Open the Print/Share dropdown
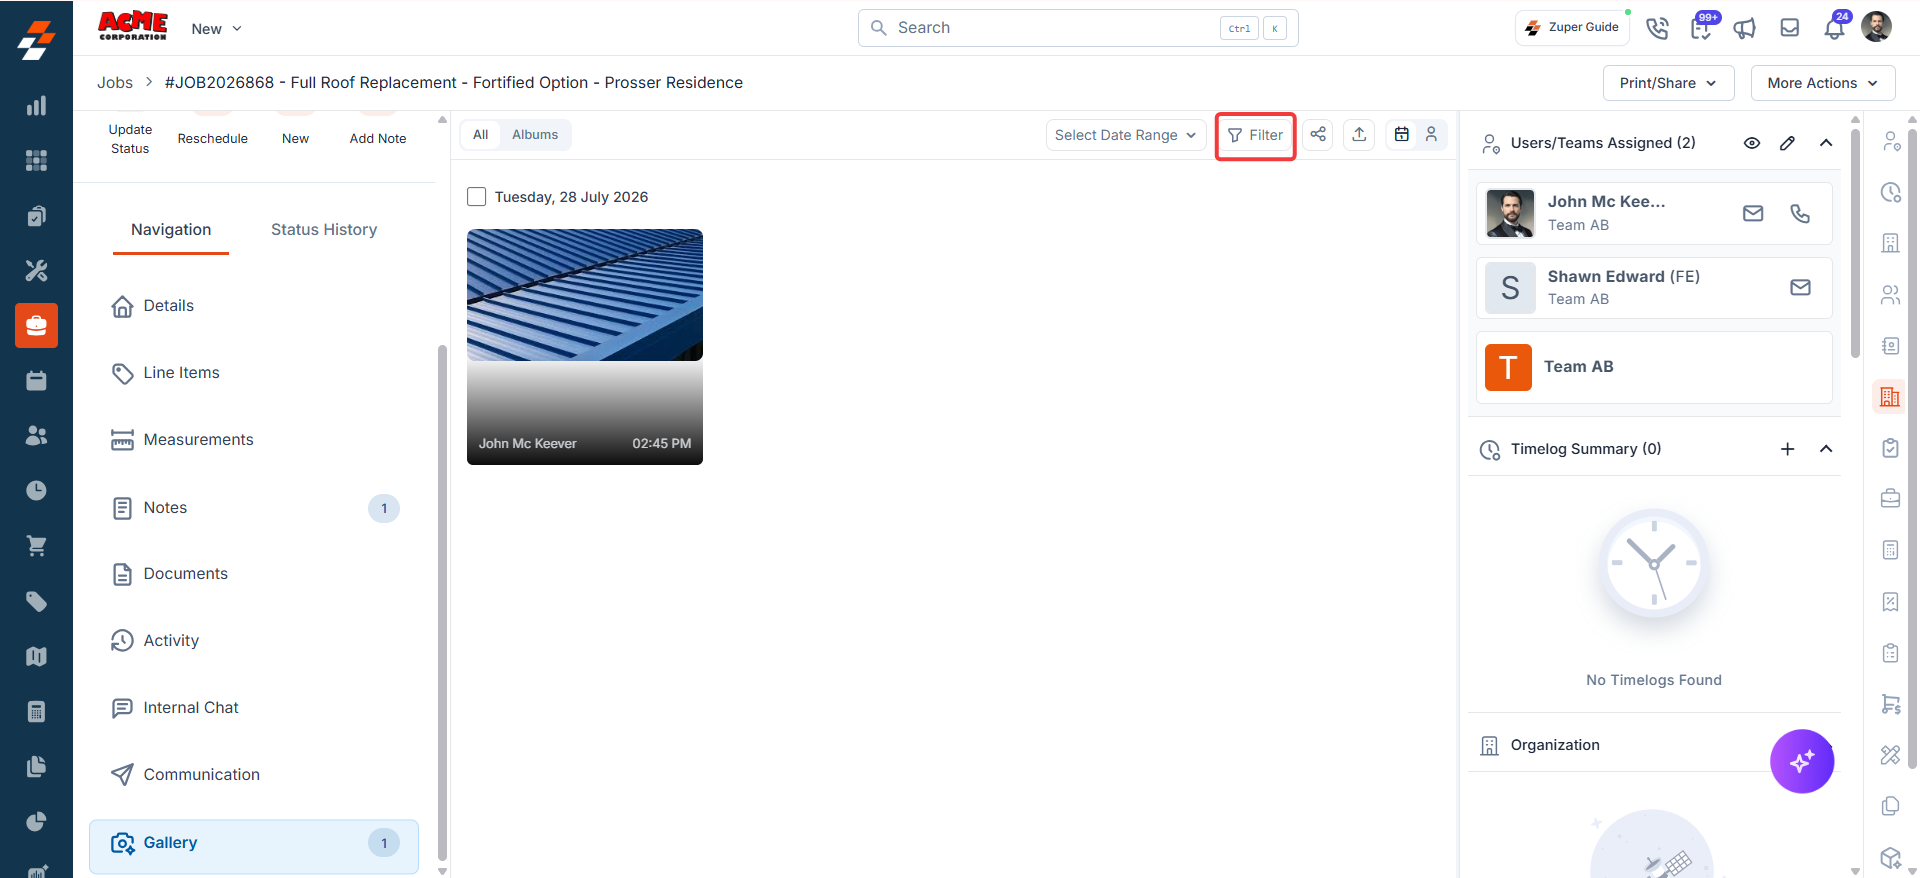1920x878 pixels. (1668, 83)
